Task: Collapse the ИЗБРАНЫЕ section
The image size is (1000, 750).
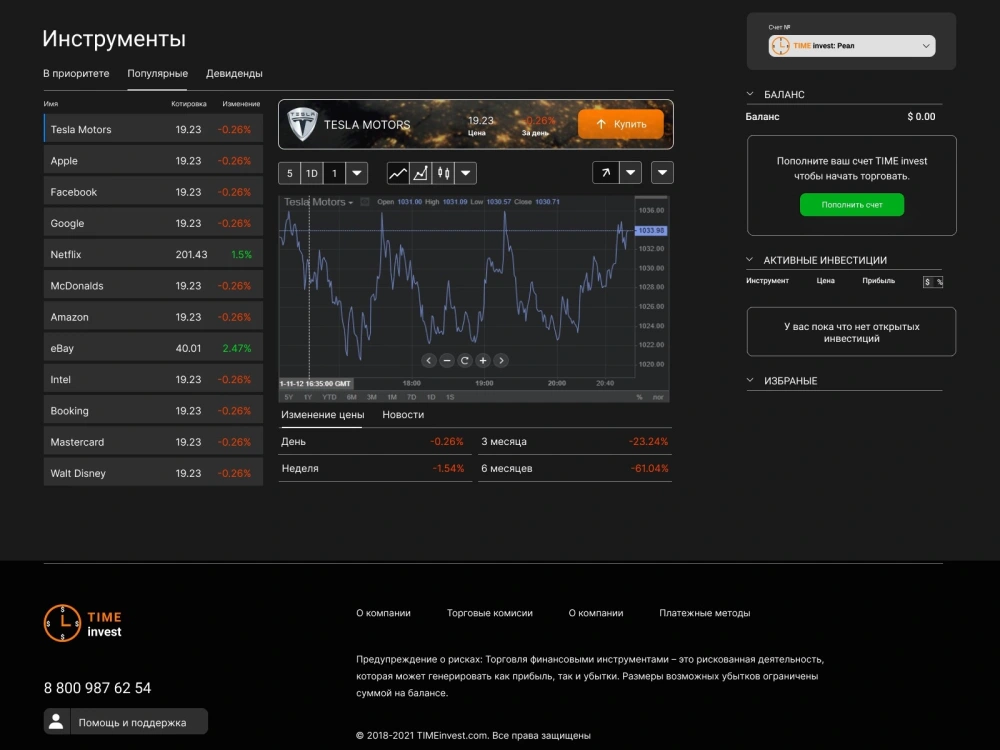Action: point(750,380)
